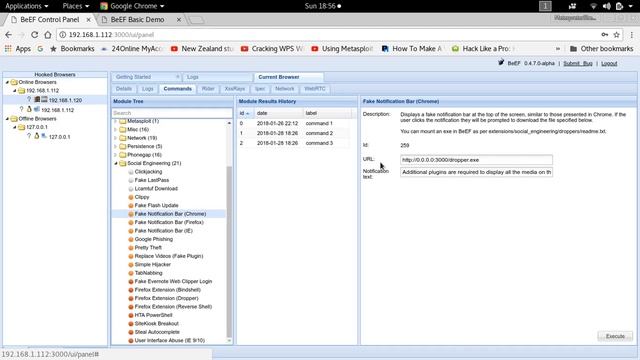The height and width of the screenshot is (360, 640).
Task: Select command 3 in results history
Action: (293, 143)
